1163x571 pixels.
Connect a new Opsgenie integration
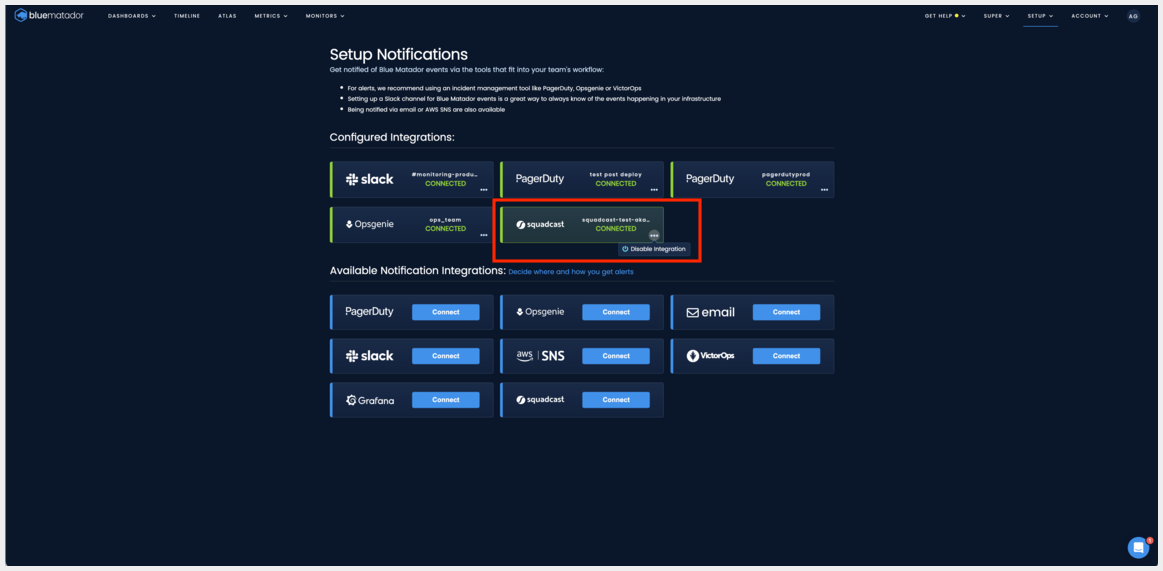tap(616, 312)
